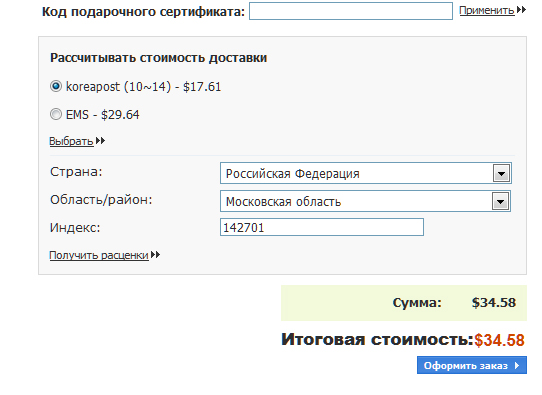Screen dimensions: 542x395
Task: Click the Код подарочного сертификата label
Action: click(143, 11)
